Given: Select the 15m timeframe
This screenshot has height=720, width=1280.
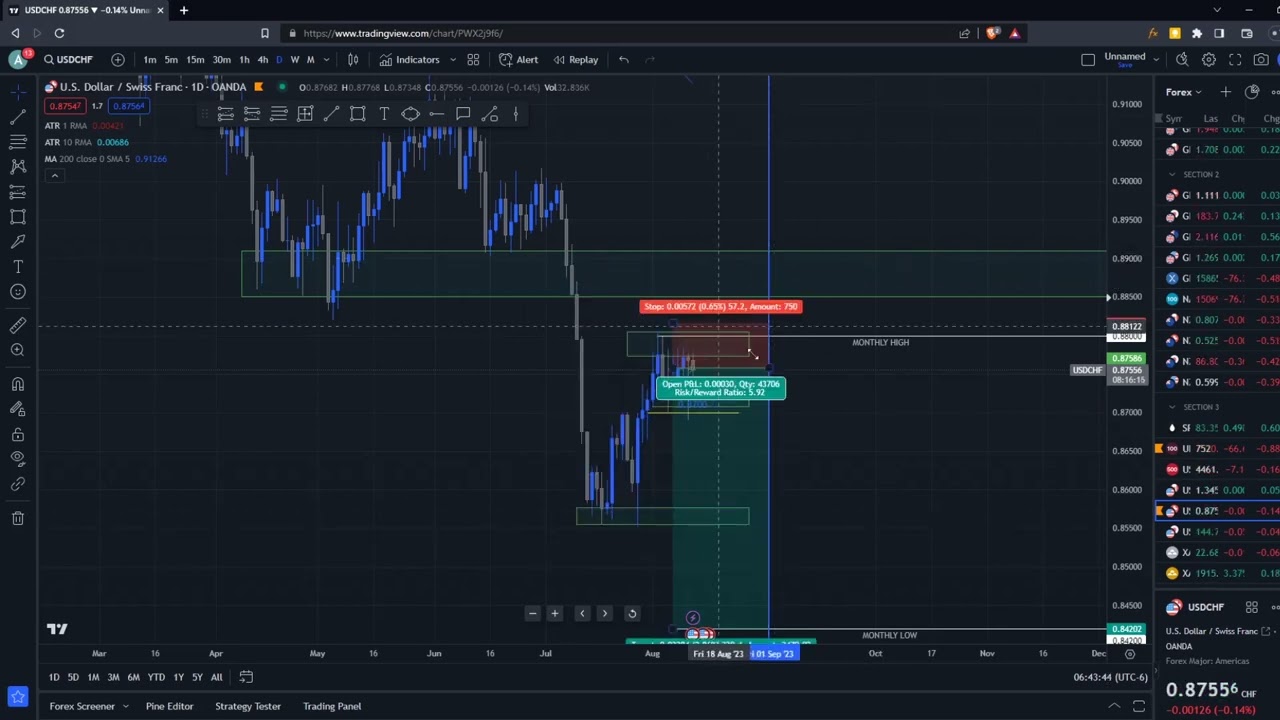Looking at the screenshot, I should (195, 60).
